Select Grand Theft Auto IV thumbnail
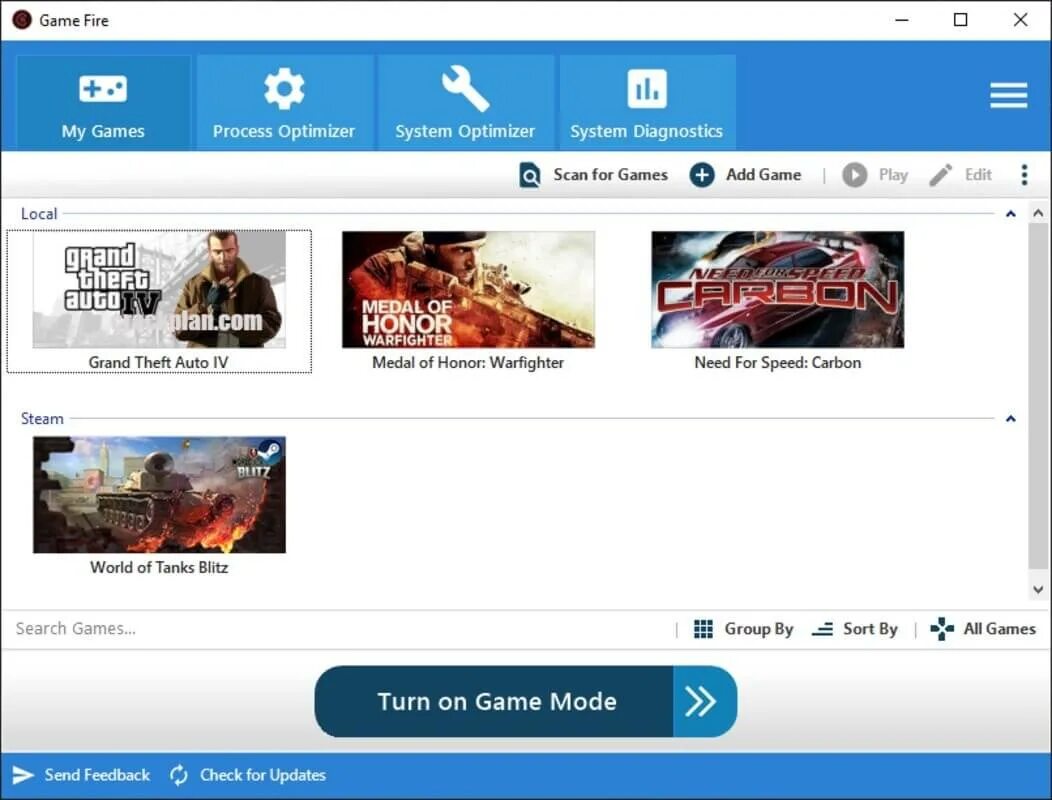 coord(159,289)
